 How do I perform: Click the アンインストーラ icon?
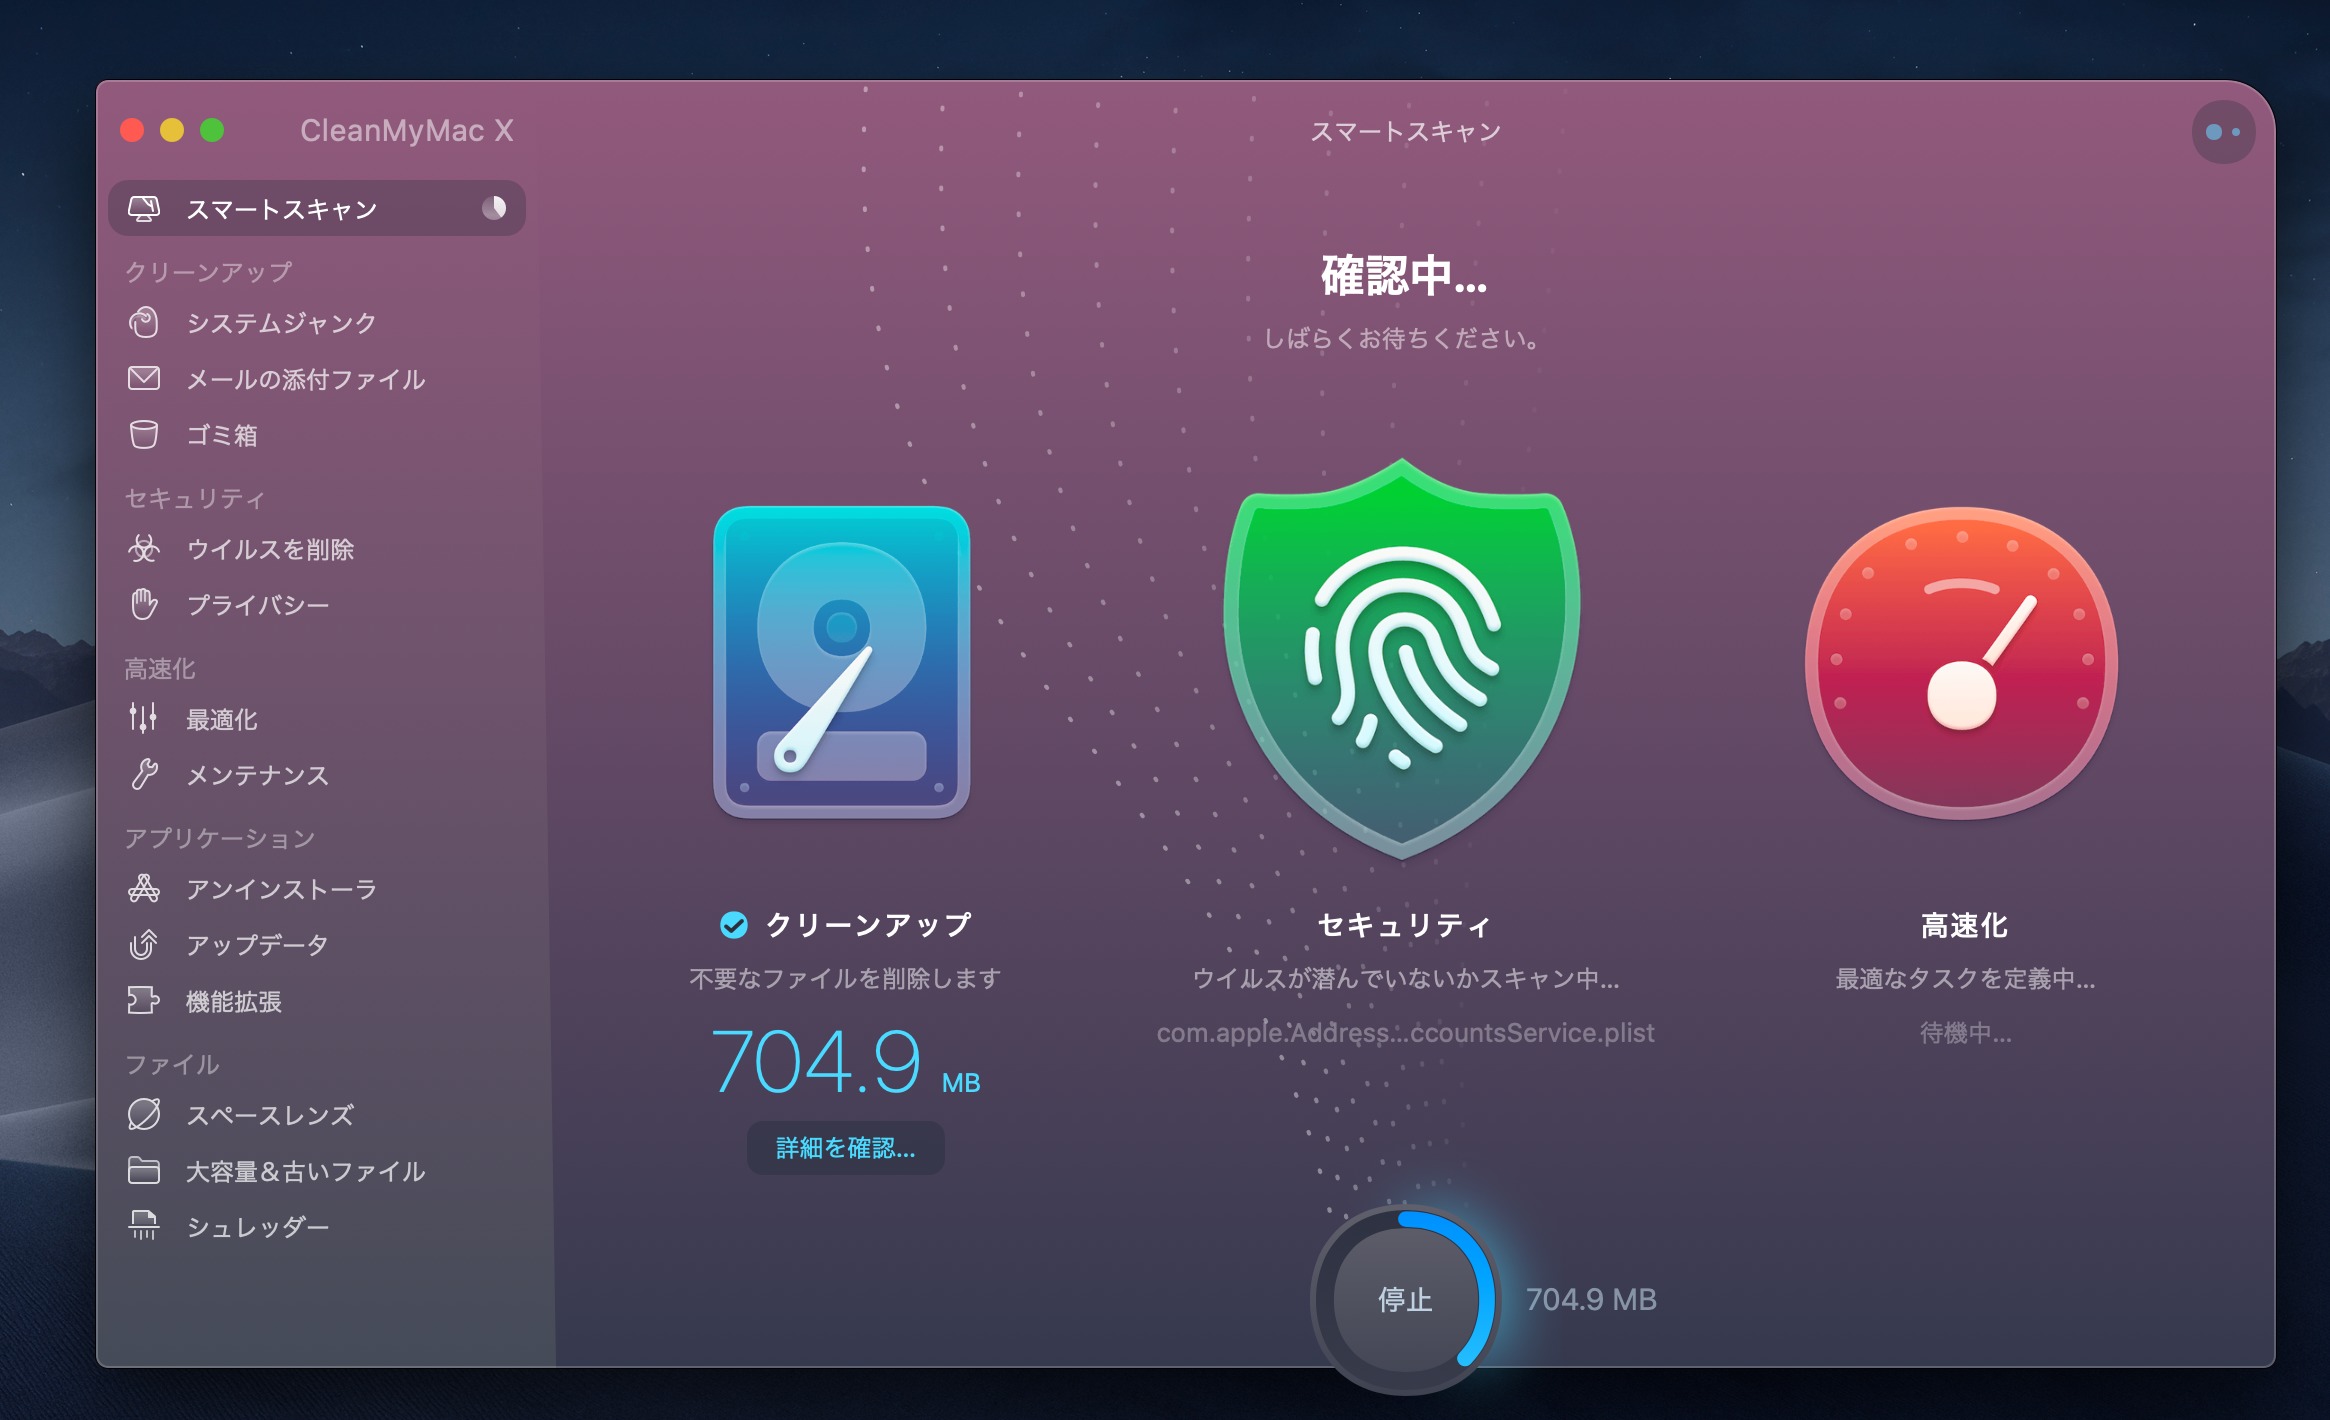point(144,888)
